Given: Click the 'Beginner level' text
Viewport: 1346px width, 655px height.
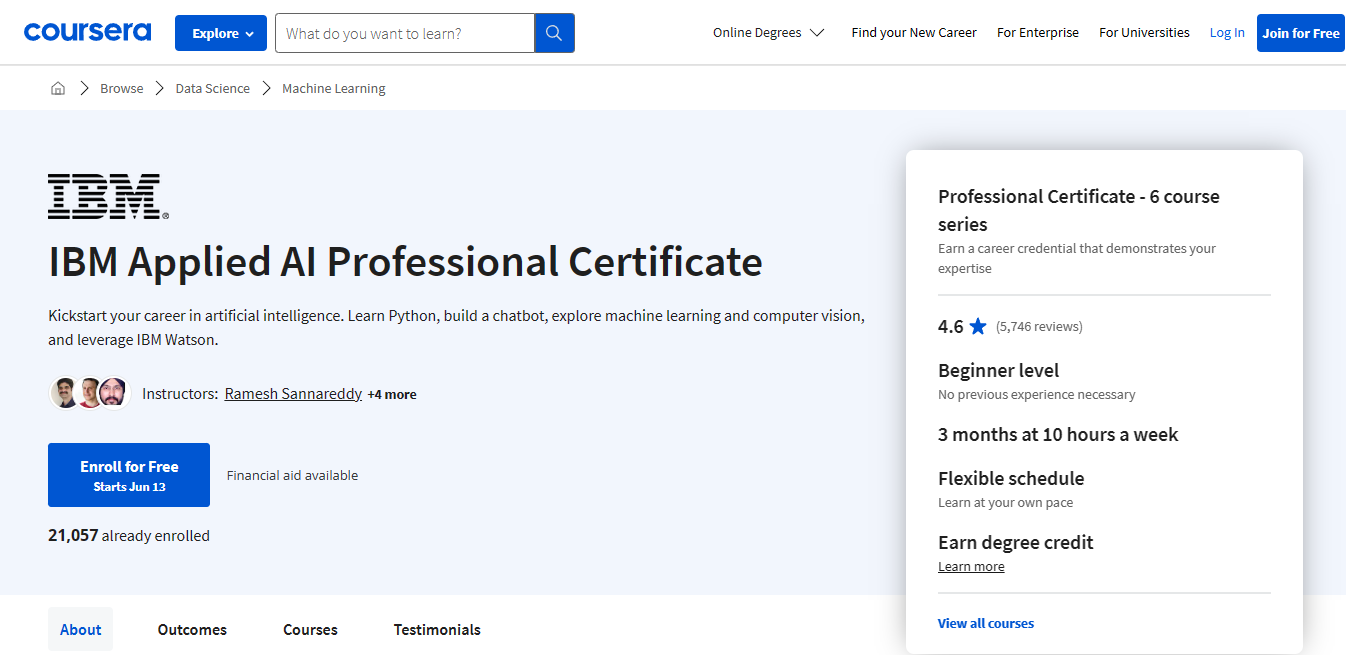Looking at the screenshot, I should tap(998, 370).
